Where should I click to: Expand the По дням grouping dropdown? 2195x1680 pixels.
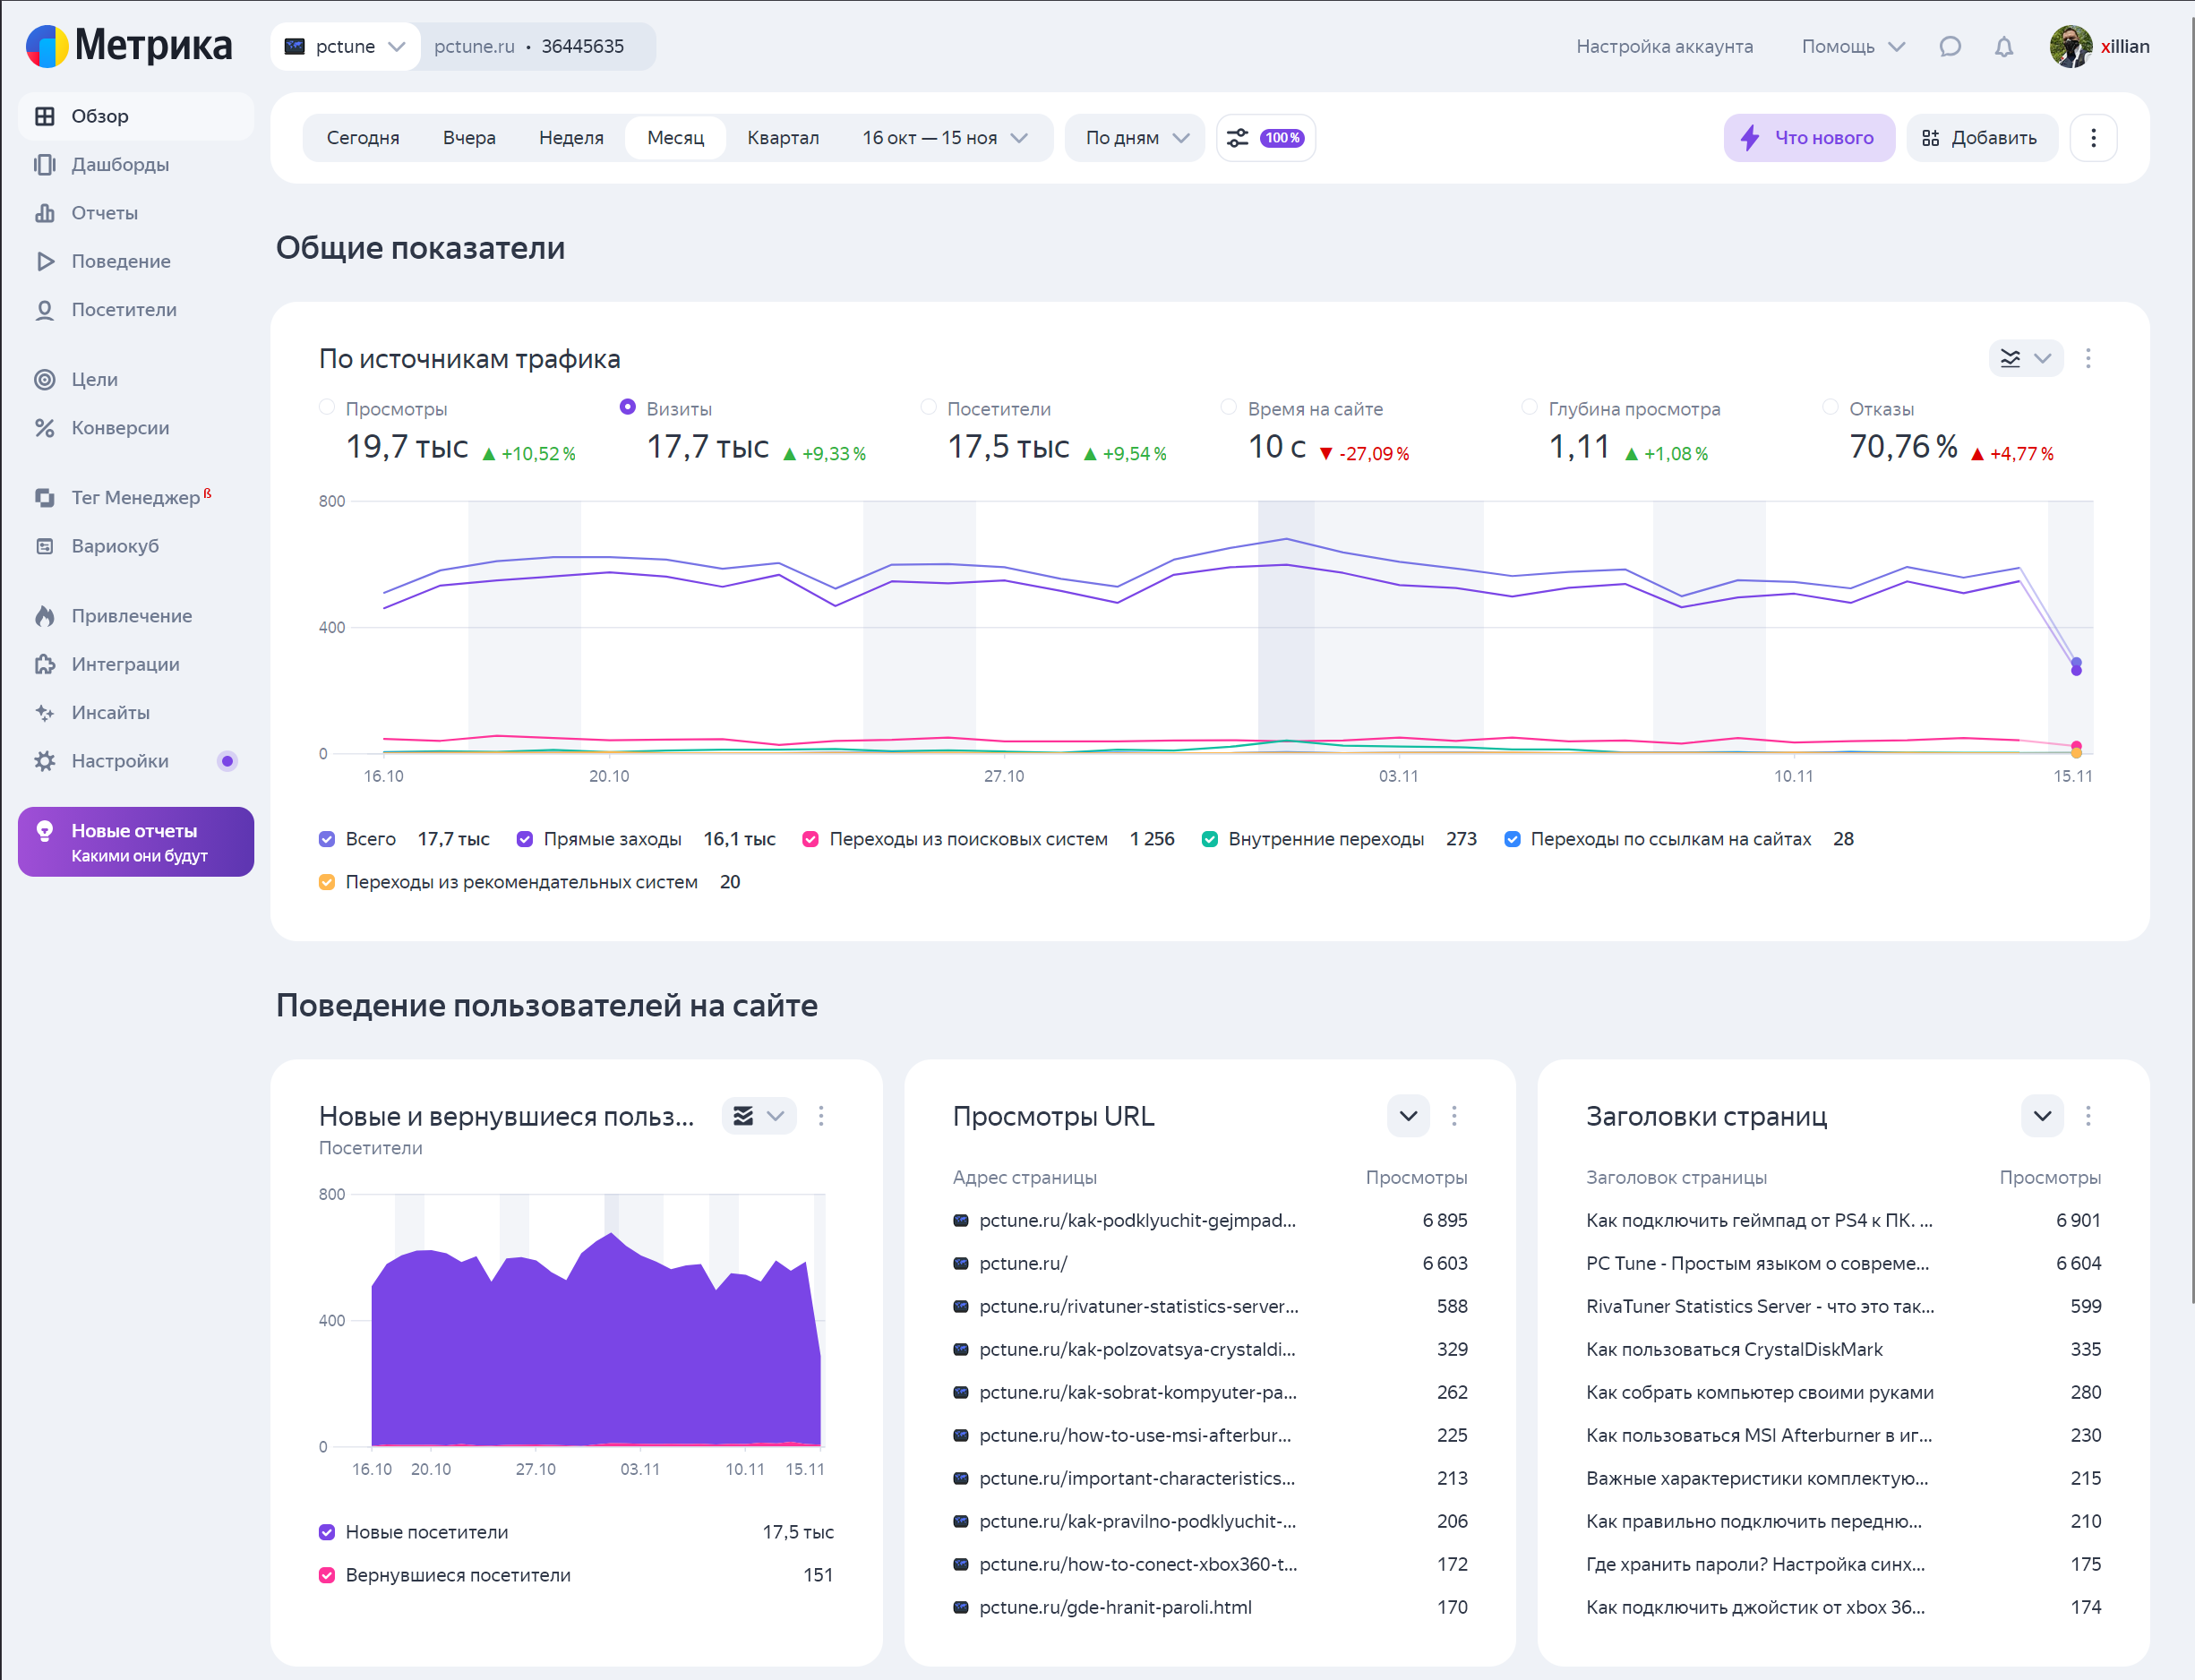1135,138
